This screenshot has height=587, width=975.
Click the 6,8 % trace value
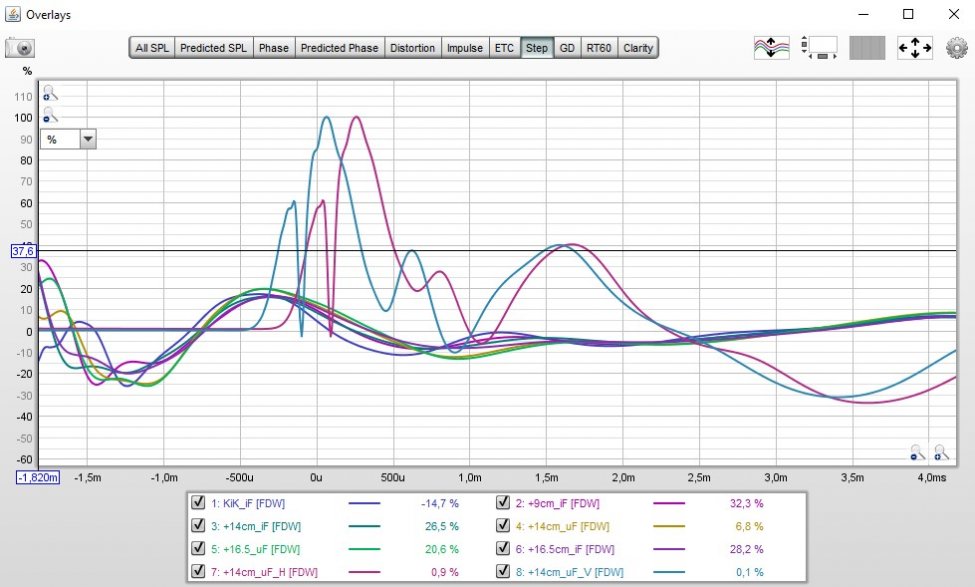click(x=749, y=526)
